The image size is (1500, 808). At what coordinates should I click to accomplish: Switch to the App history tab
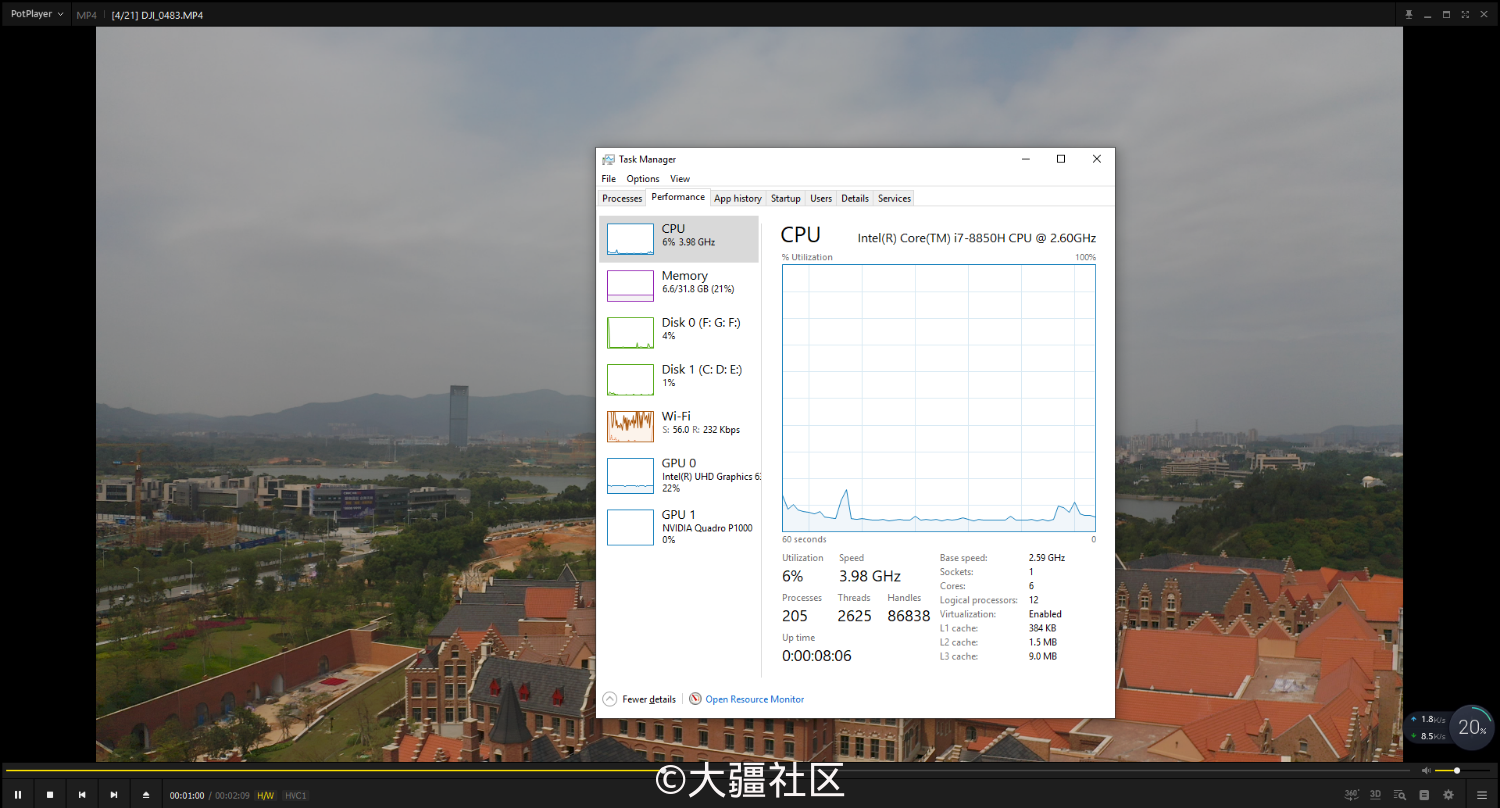[738, 198]
